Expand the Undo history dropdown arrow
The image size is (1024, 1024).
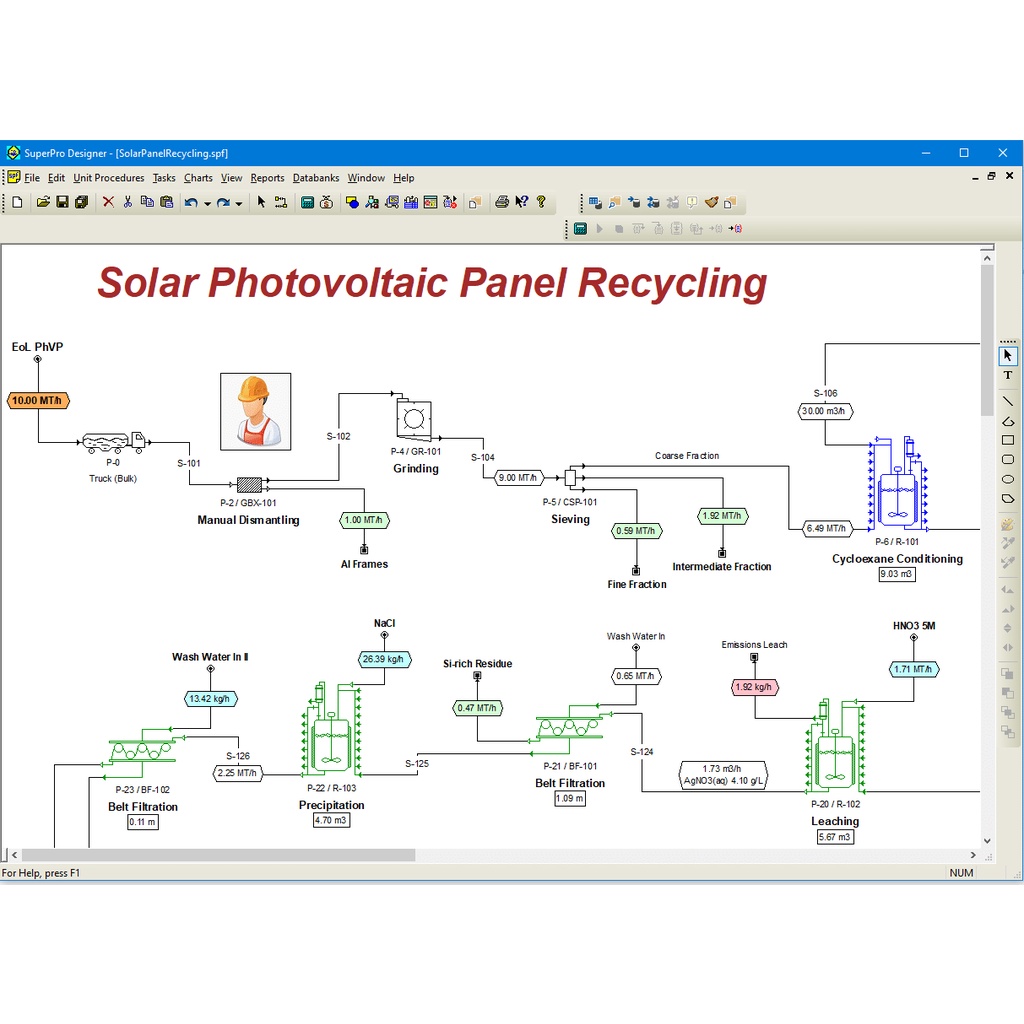point(207,203)
